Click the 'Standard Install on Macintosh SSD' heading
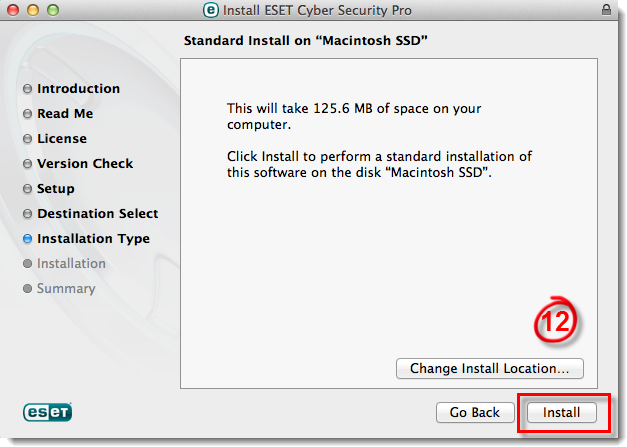627x447 pixels. click(x=306, y=40)
